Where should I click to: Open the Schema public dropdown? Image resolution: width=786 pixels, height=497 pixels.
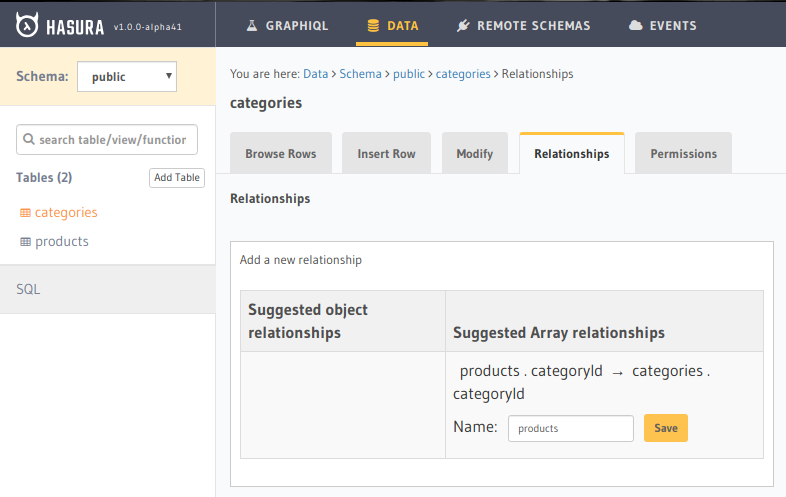pos(127,76)
